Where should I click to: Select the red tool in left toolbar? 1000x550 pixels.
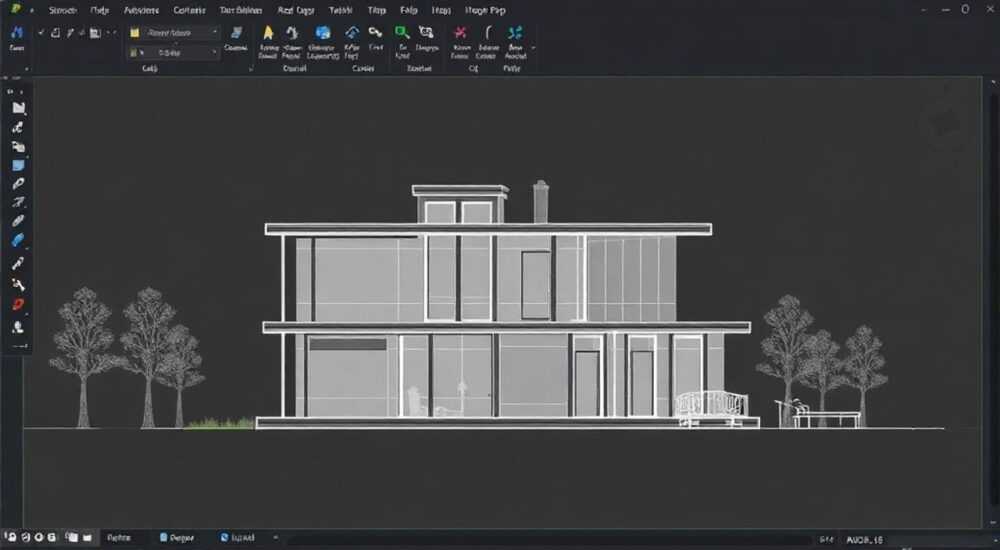(18, 304)
